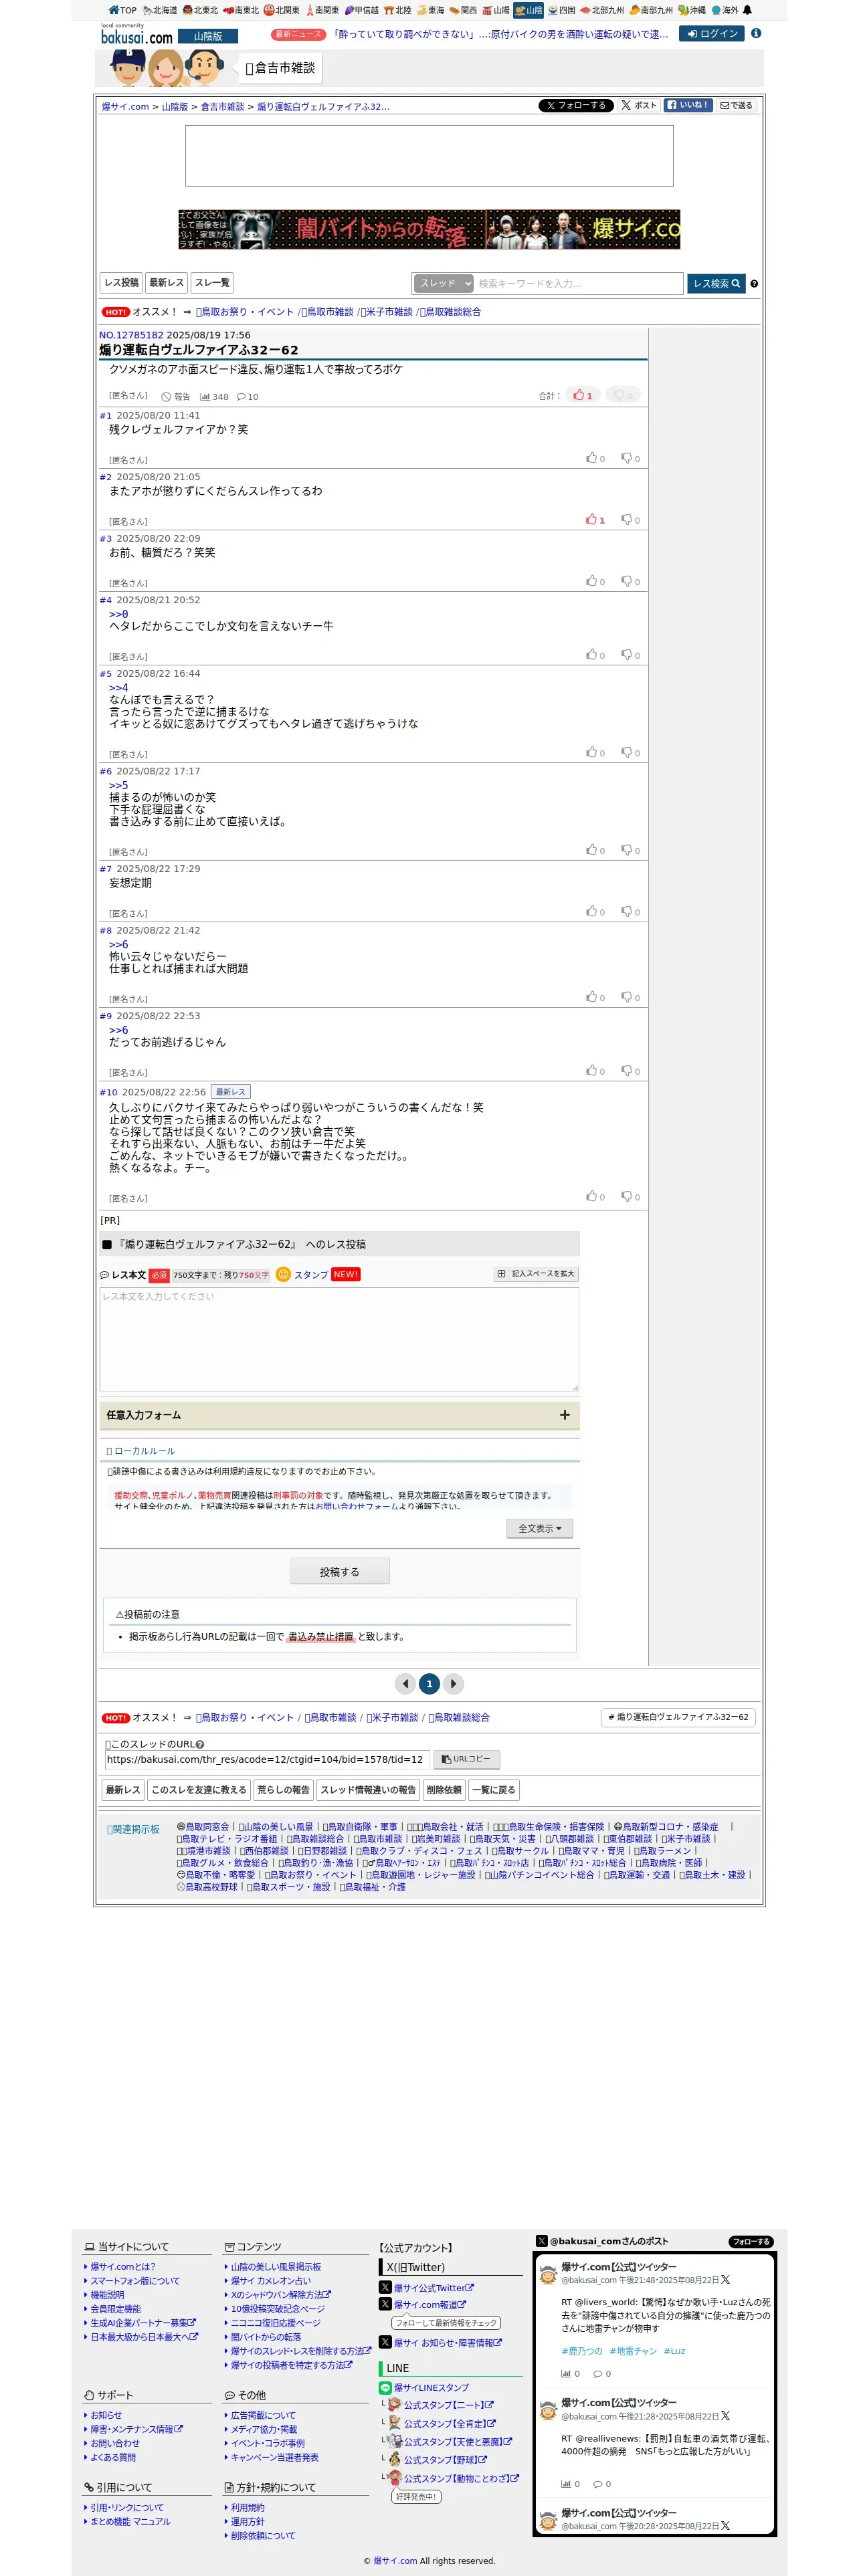The image size is (859, 2576).
Task: Expand the 任意入力フォーム section
Action: pyautogui.click(x=339, y=1415)
